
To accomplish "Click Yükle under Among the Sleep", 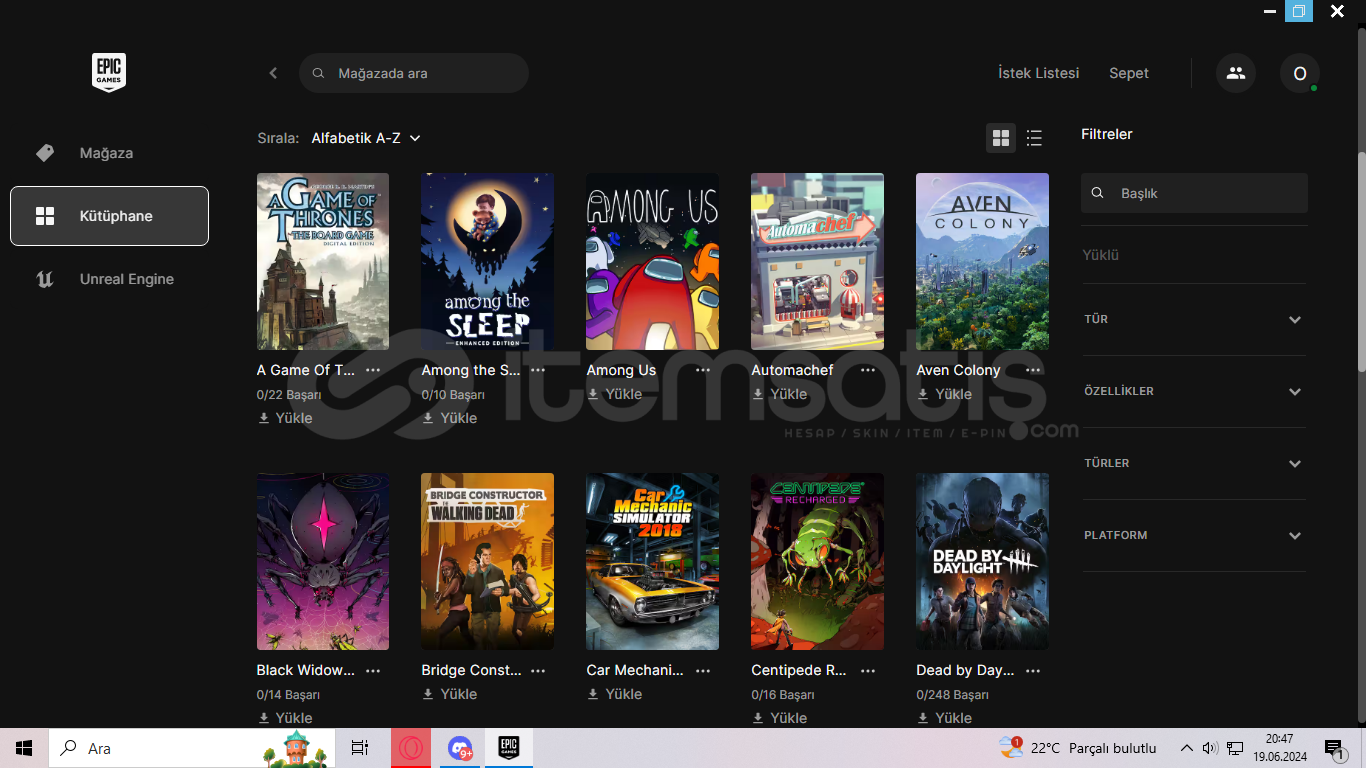I will coord(450,418).
